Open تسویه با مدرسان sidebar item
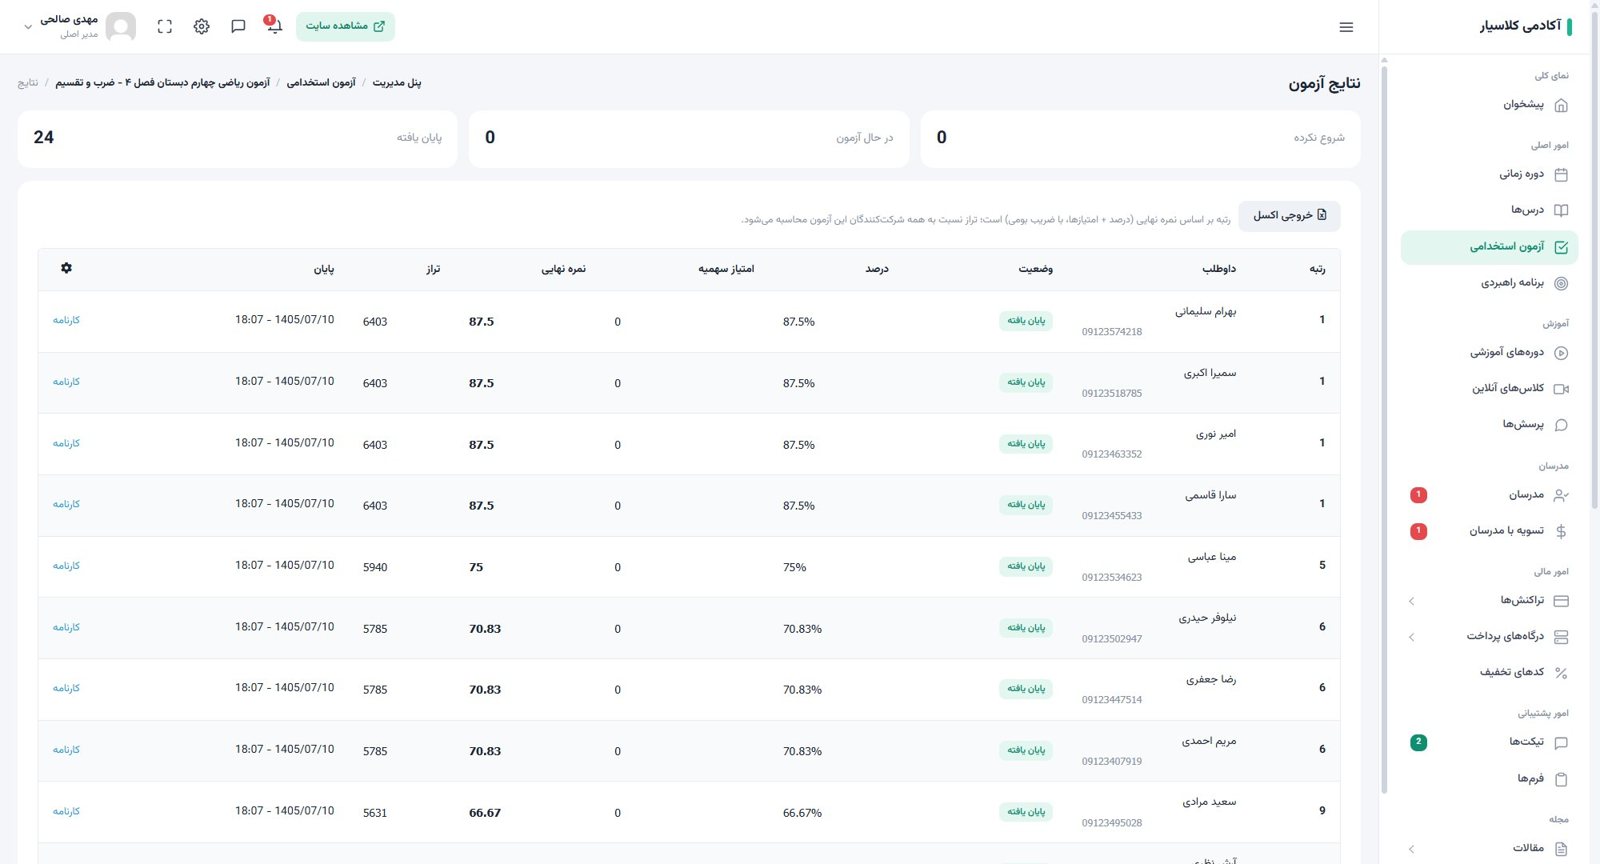1600x864 pixels. tap(1489, 531)
